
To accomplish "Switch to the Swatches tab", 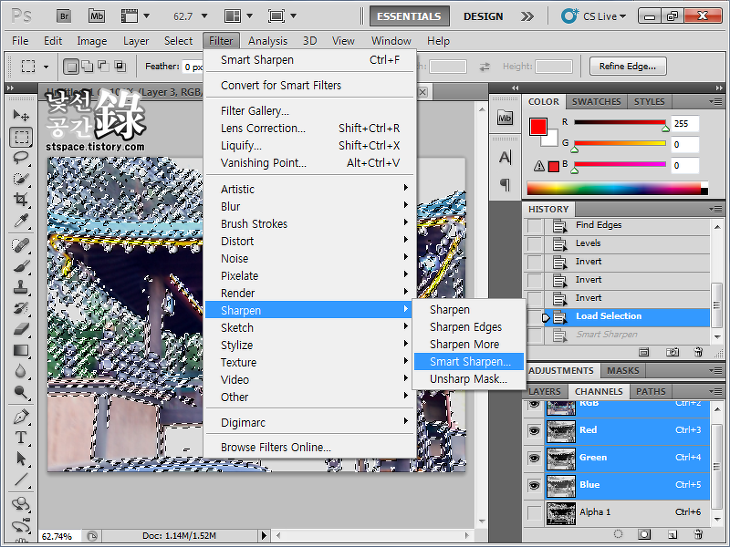I will (x=596, y=101).
